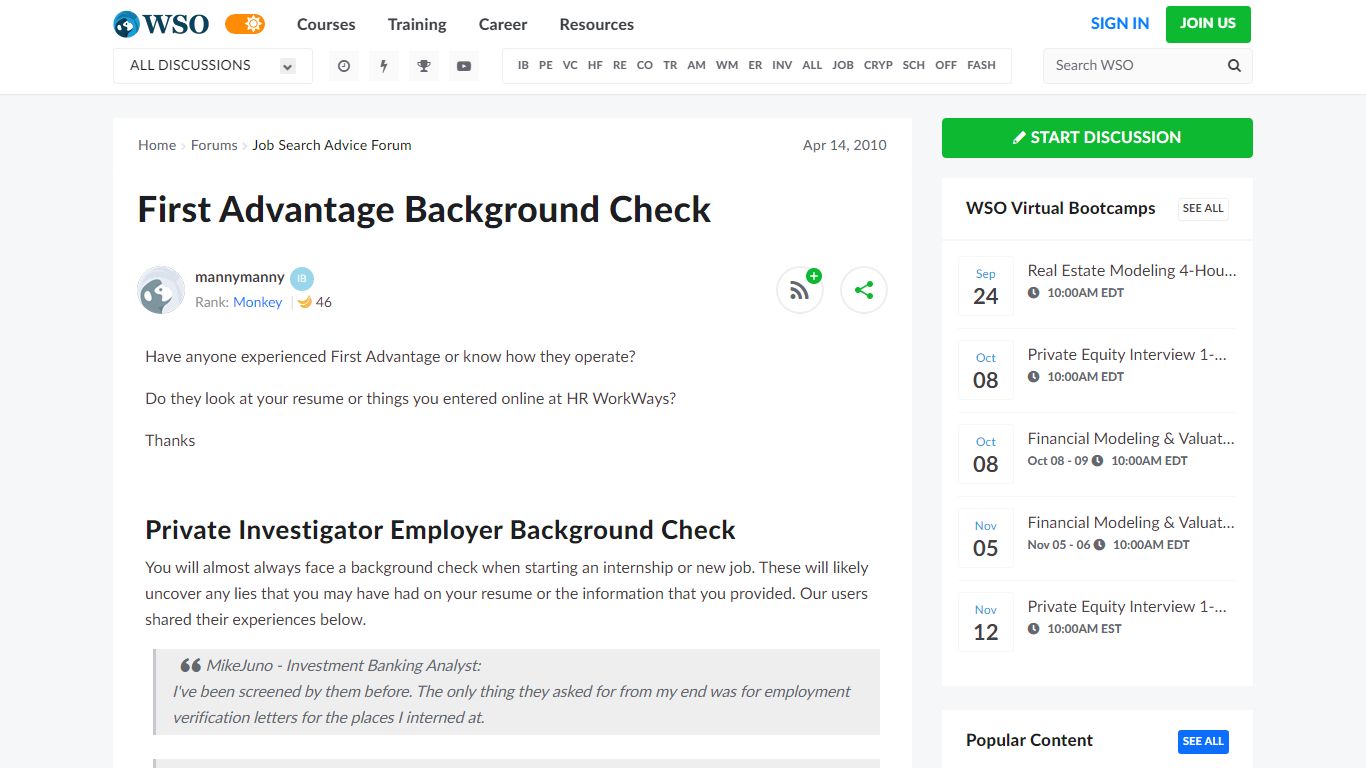The width and height of the screenshot is (1366, 768).
Task: Select the INV forum tab
Action: (782, 65)
